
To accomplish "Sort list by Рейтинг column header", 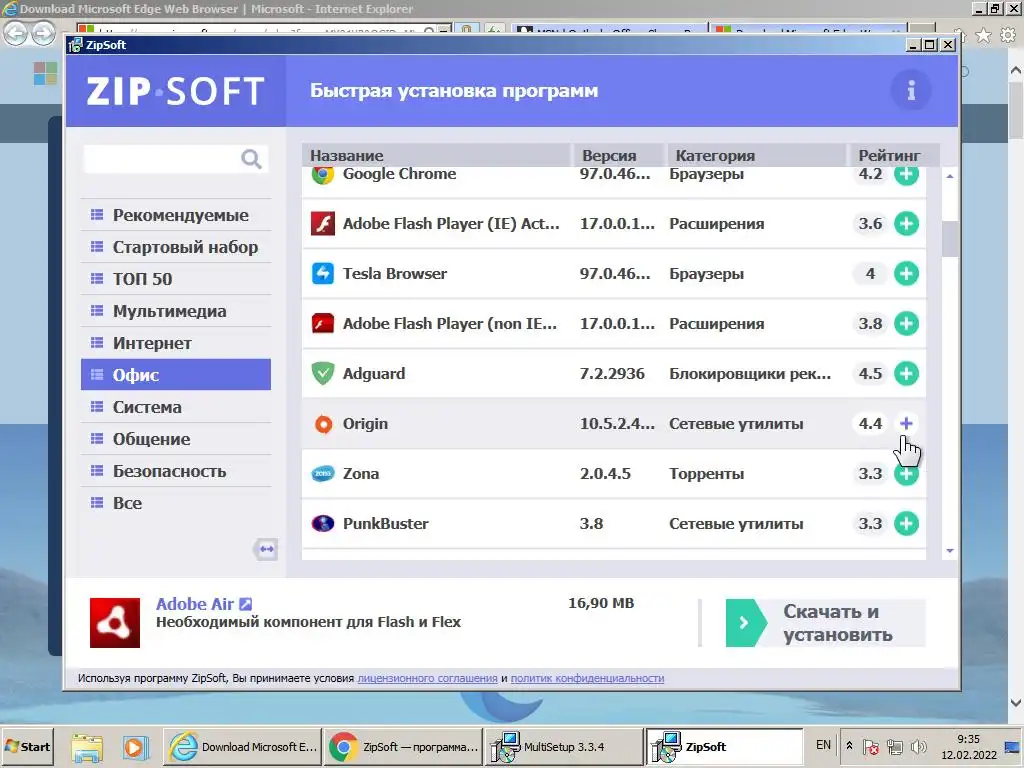I will pos(893,155).
